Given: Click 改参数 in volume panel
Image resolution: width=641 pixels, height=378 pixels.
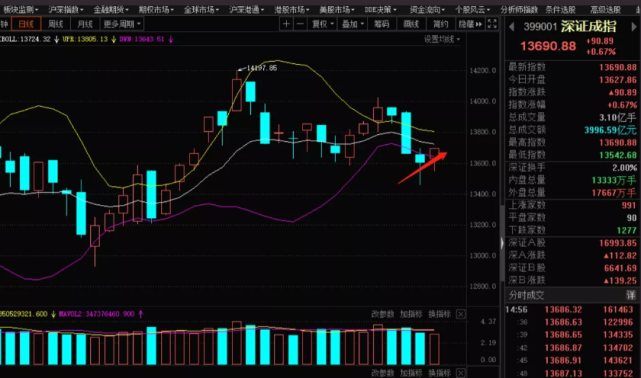Looking at the screenshot, I should point(383,314).
